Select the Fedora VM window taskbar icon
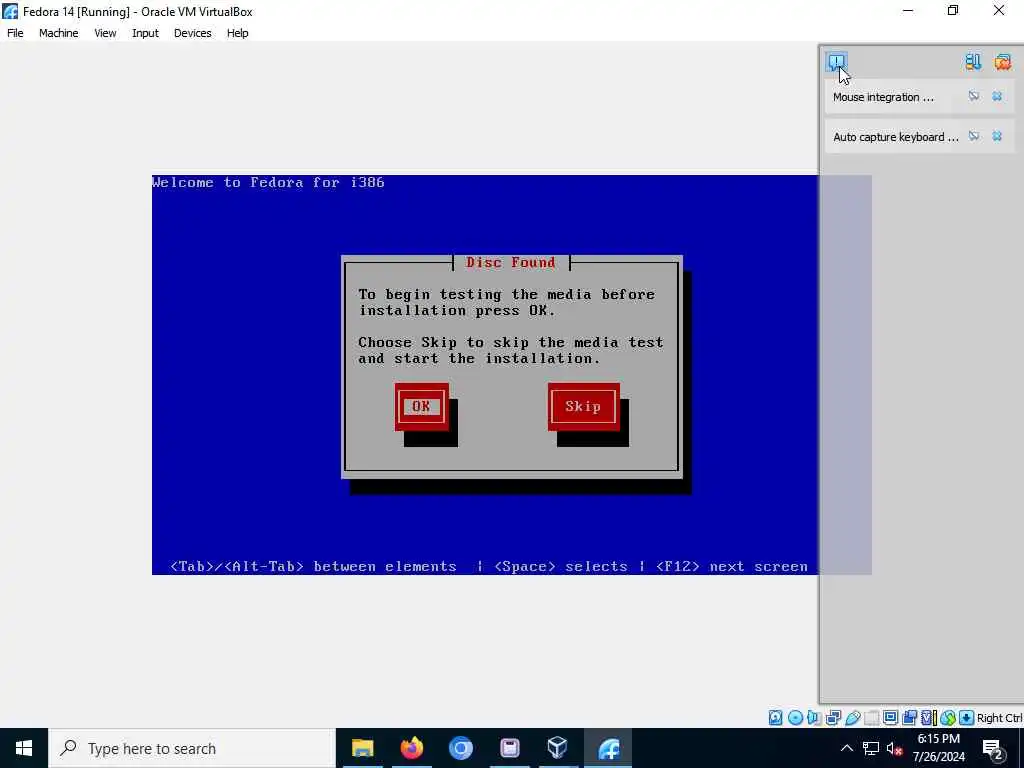1024x768 pixels. pyautogui.click(x=608, y=748)
